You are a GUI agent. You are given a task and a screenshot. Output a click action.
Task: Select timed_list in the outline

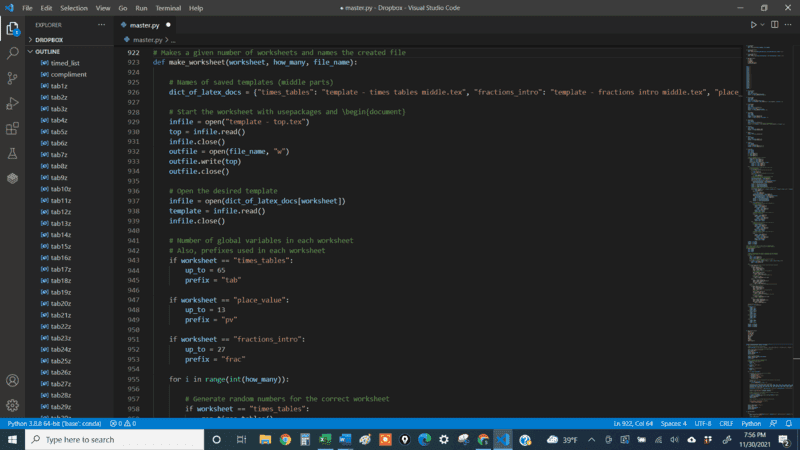(x=65, y=63)
